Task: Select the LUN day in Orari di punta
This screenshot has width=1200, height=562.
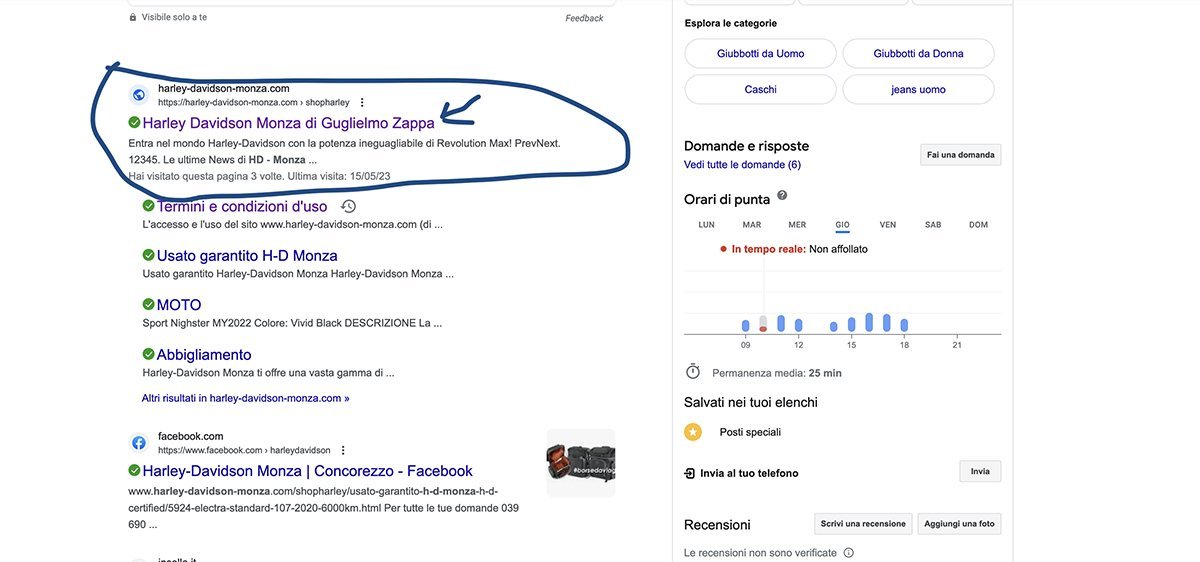Action: coord(706,225)
